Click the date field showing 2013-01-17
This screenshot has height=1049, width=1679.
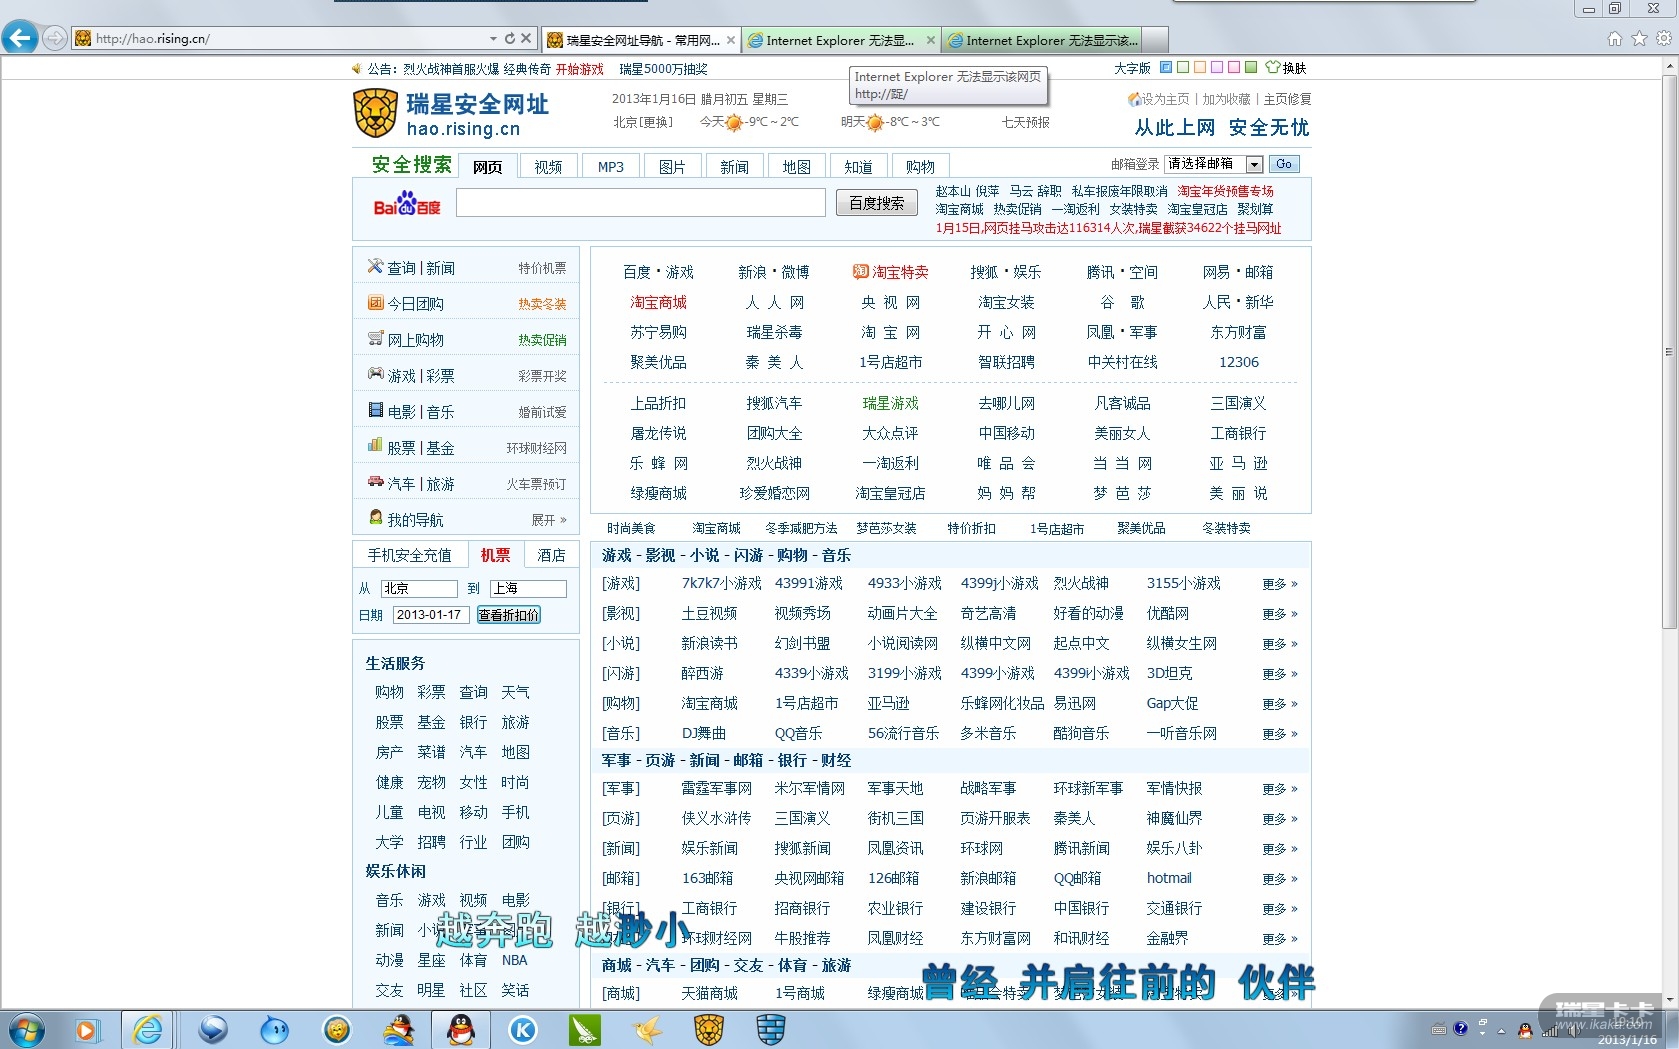(431, 615)
